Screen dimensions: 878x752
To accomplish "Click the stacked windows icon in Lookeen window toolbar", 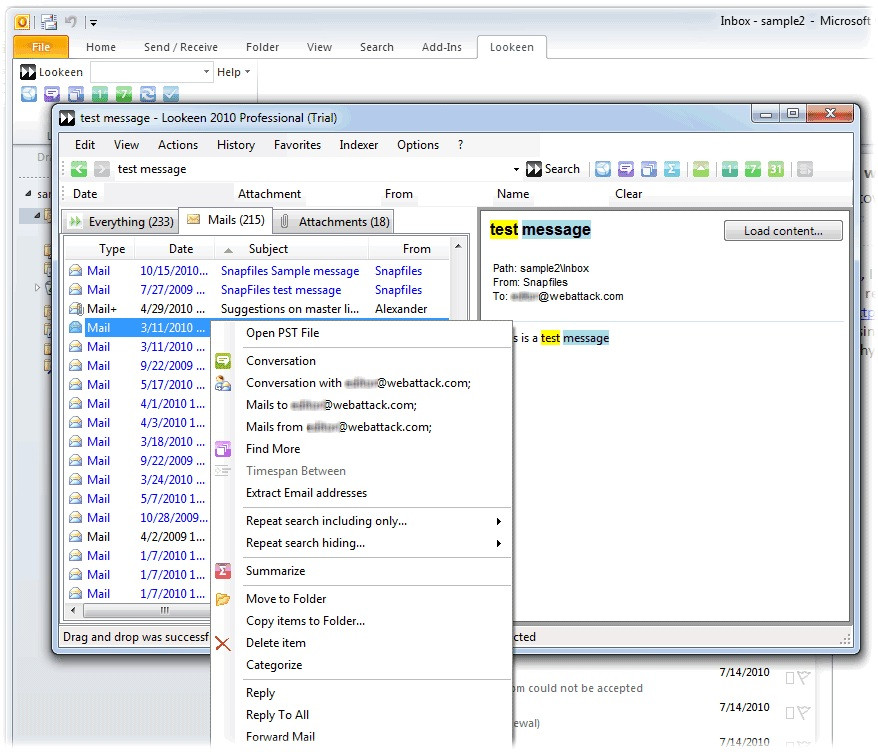I will coord(648,169).
